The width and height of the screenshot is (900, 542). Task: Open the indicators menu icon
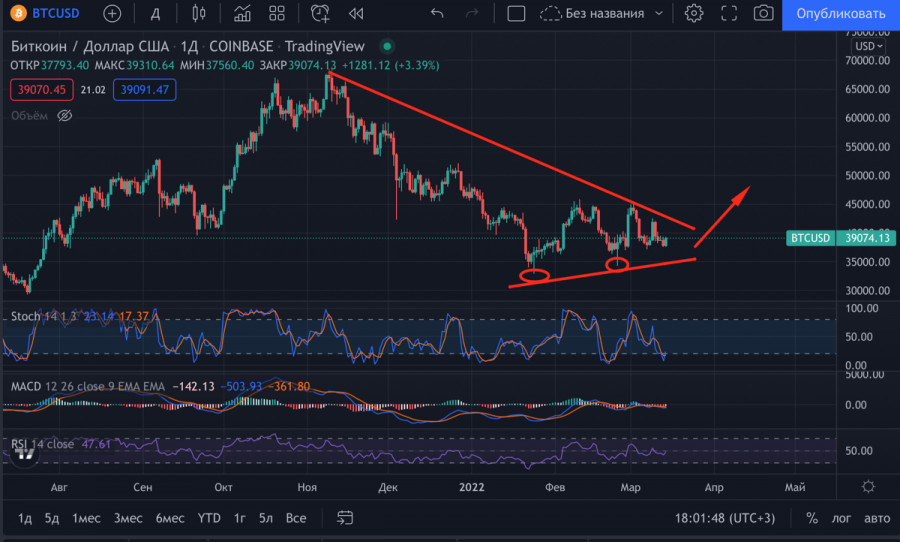tap(242, 13)
